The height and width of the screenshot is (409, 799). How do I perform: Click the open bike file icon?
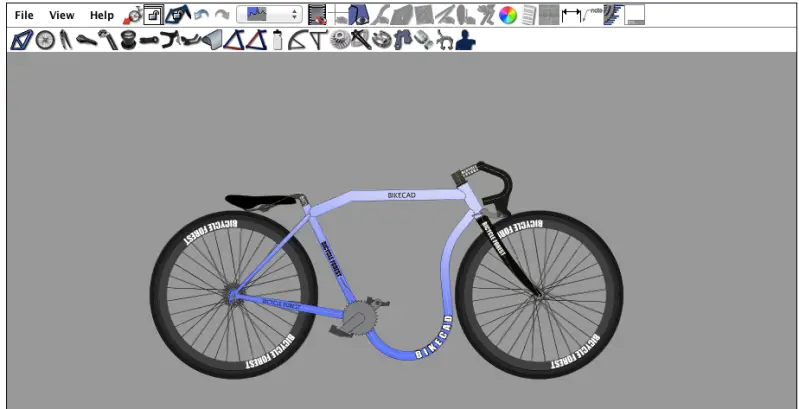[x=177, y=15]
